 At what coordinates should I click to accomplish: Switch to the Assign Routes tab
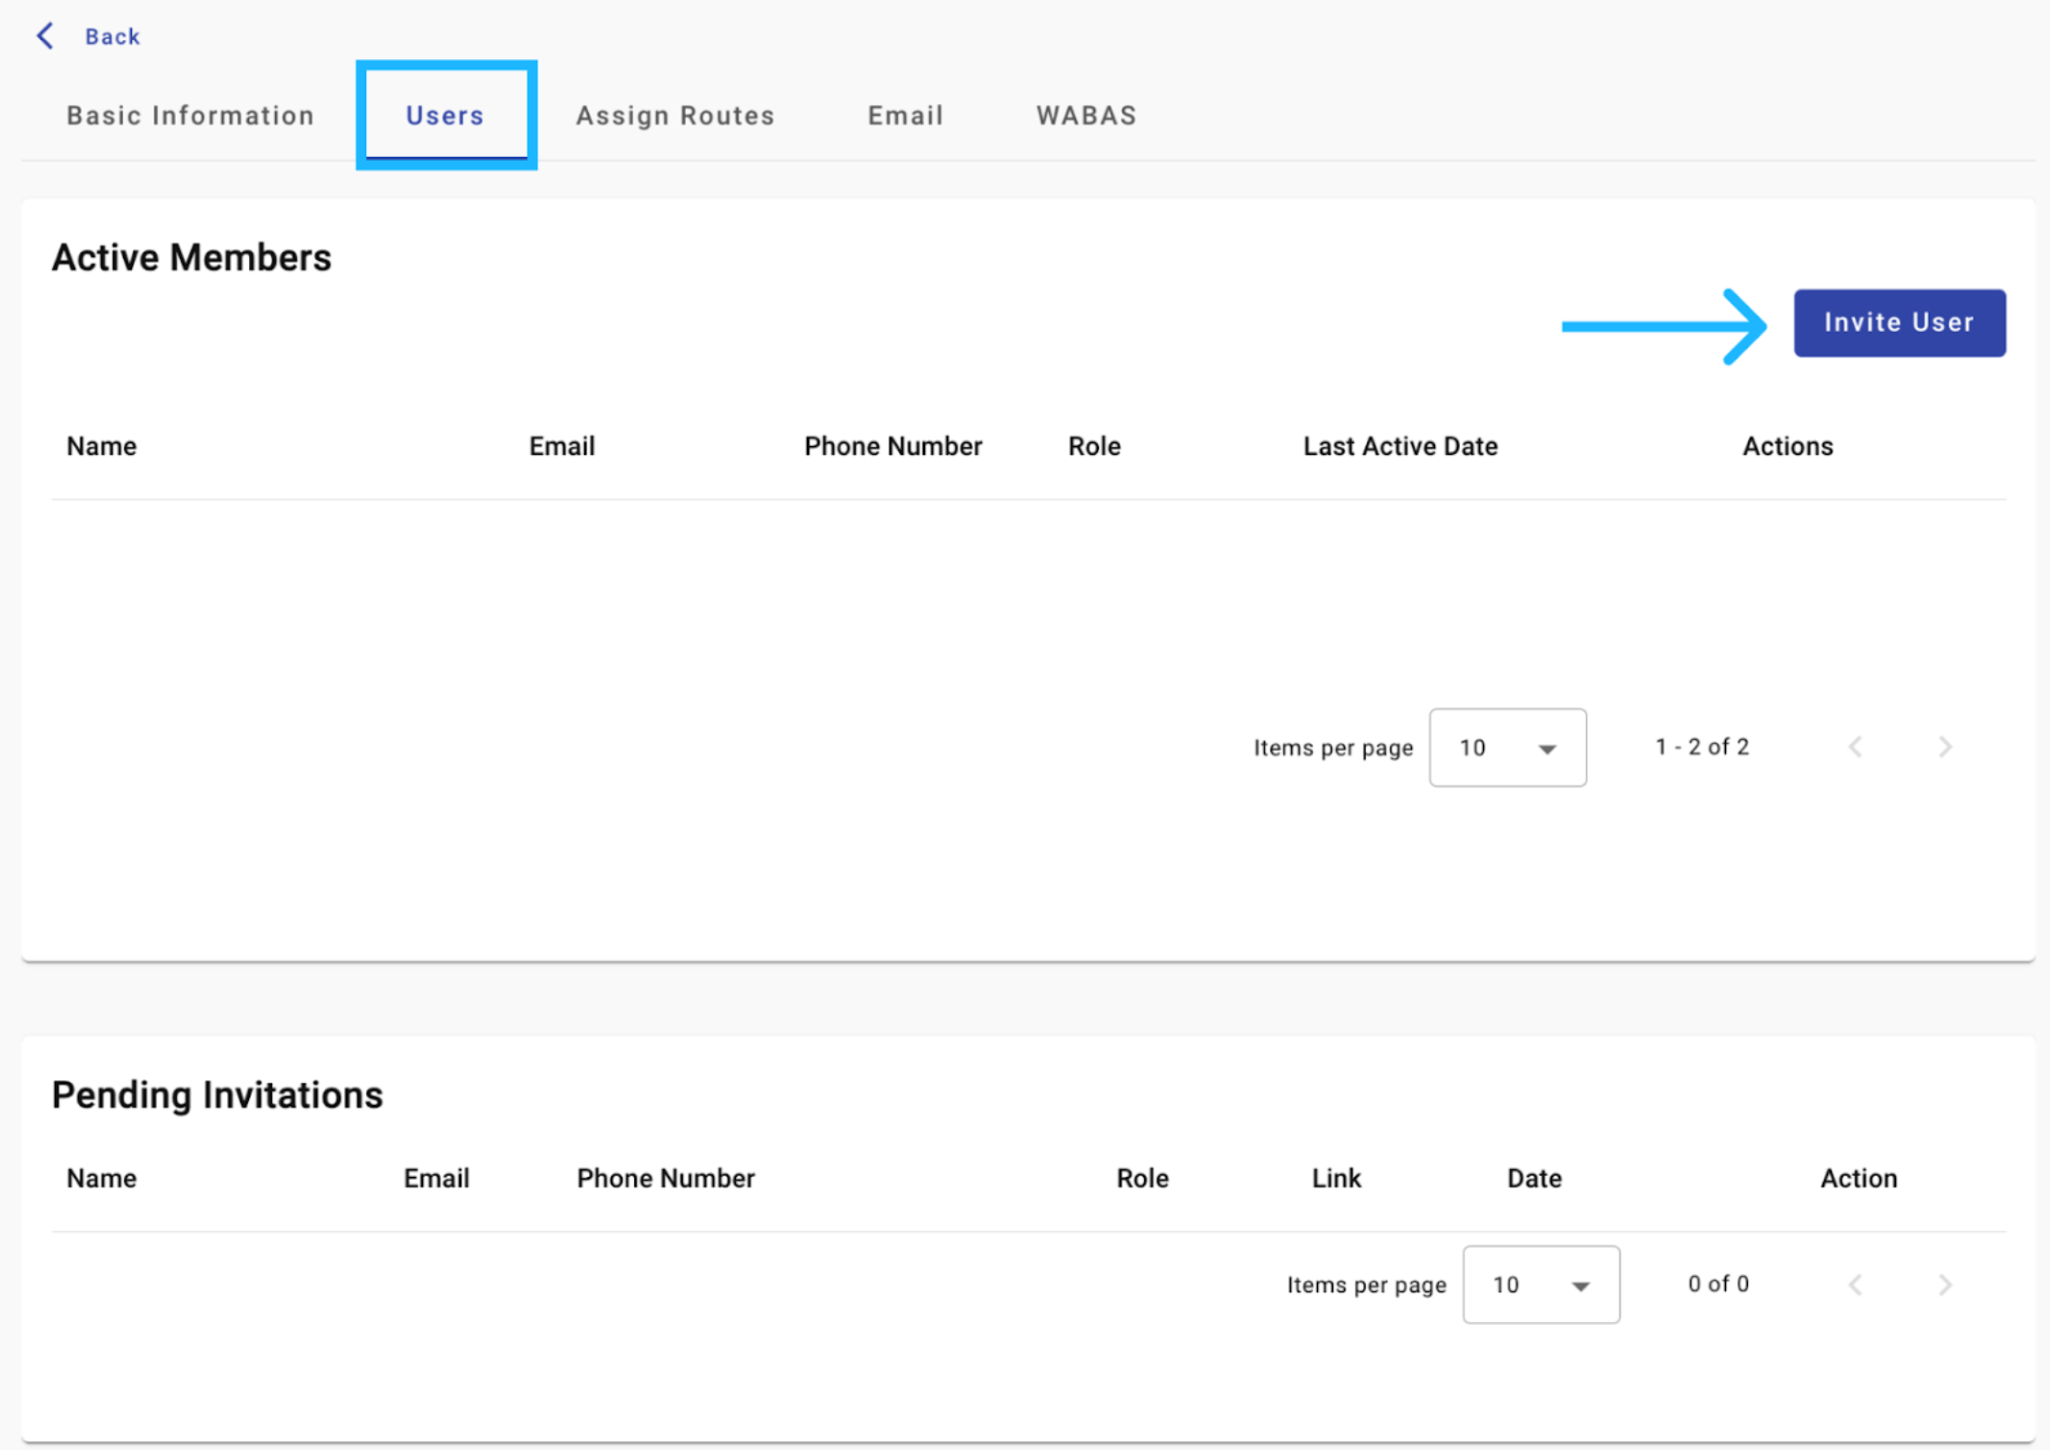[675, 116]
